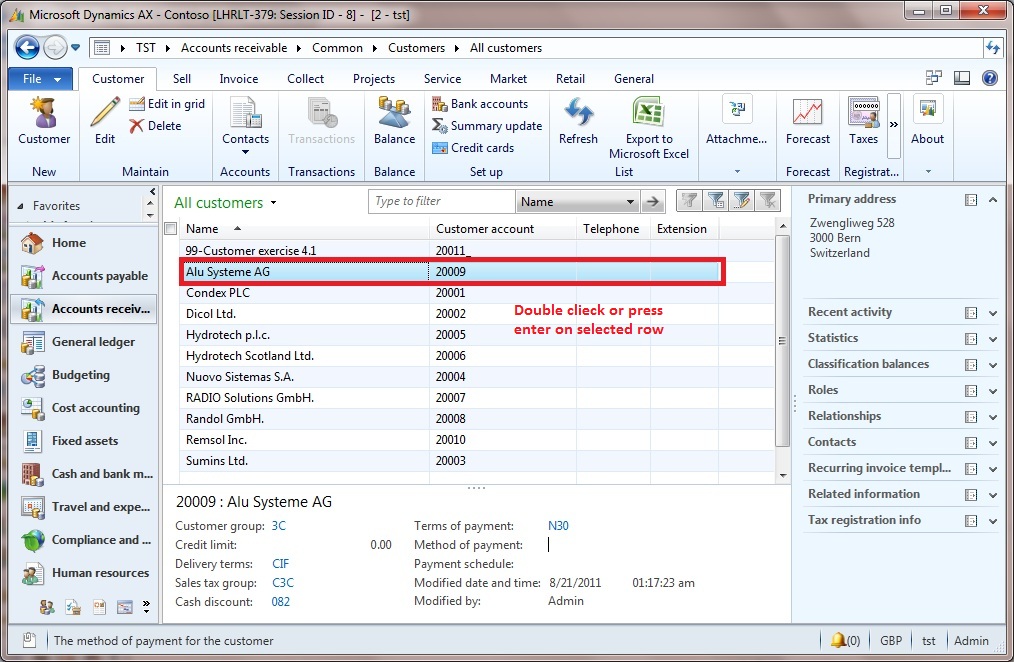Open Credit cards setup
Screen dimensions: 1014x662
click(x=473, y=147)
